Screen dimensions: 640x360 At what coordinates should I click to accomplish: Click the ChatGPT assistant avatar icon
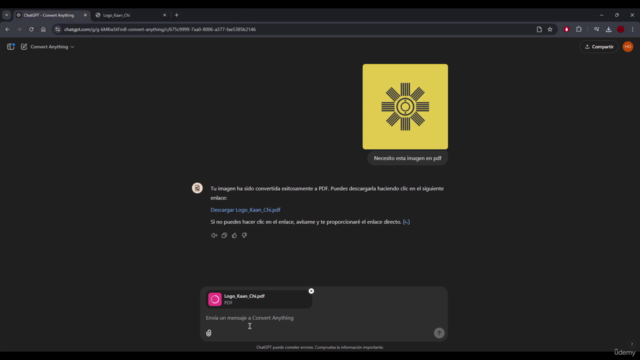click(x=197, y=188)
